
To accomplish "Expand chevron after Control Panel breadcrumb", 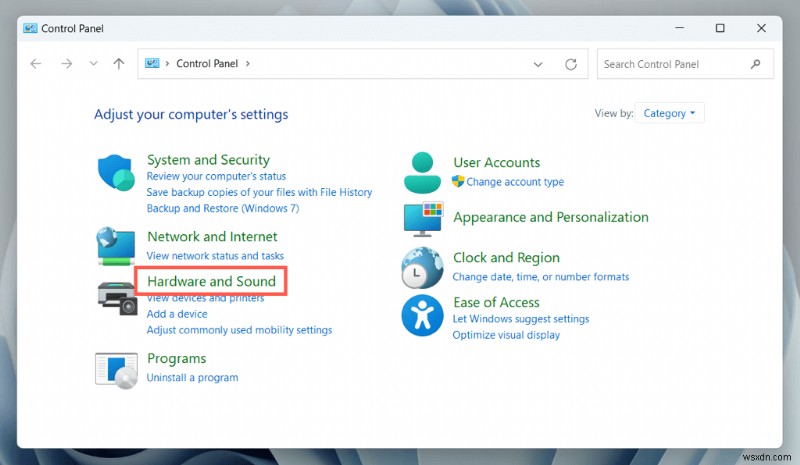I will 248,64.
